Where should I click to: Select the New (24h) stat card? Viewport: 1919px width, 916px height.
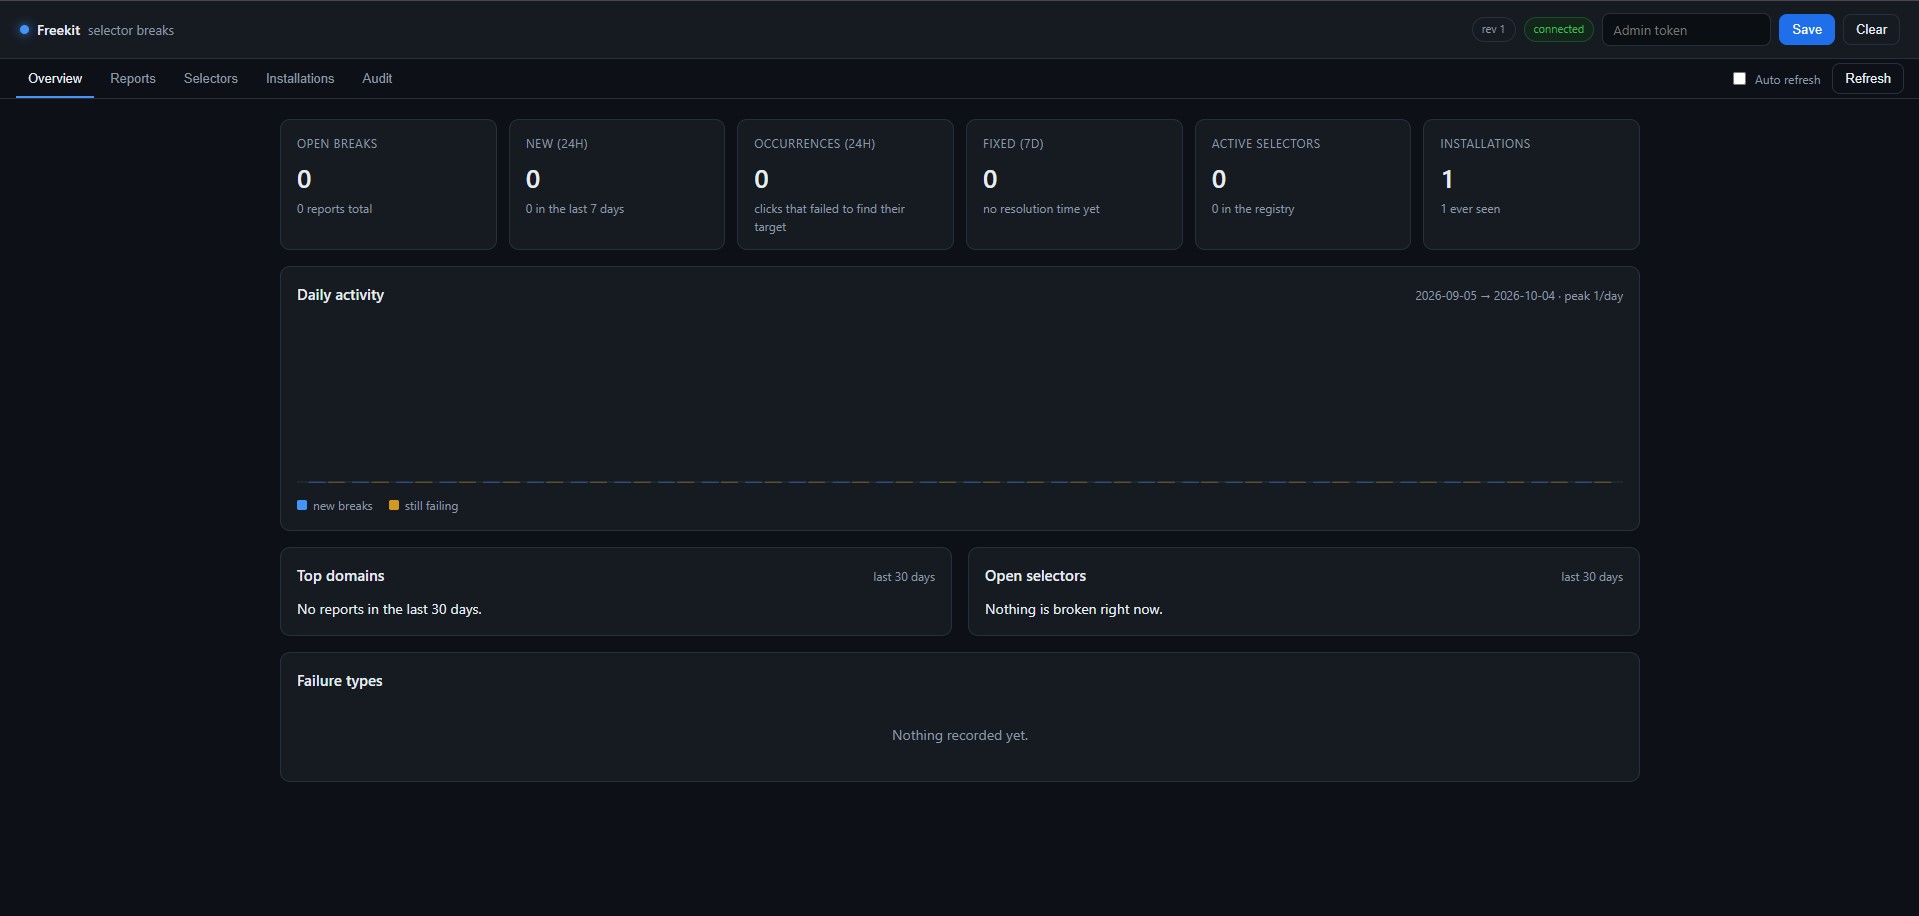[617, 184]
